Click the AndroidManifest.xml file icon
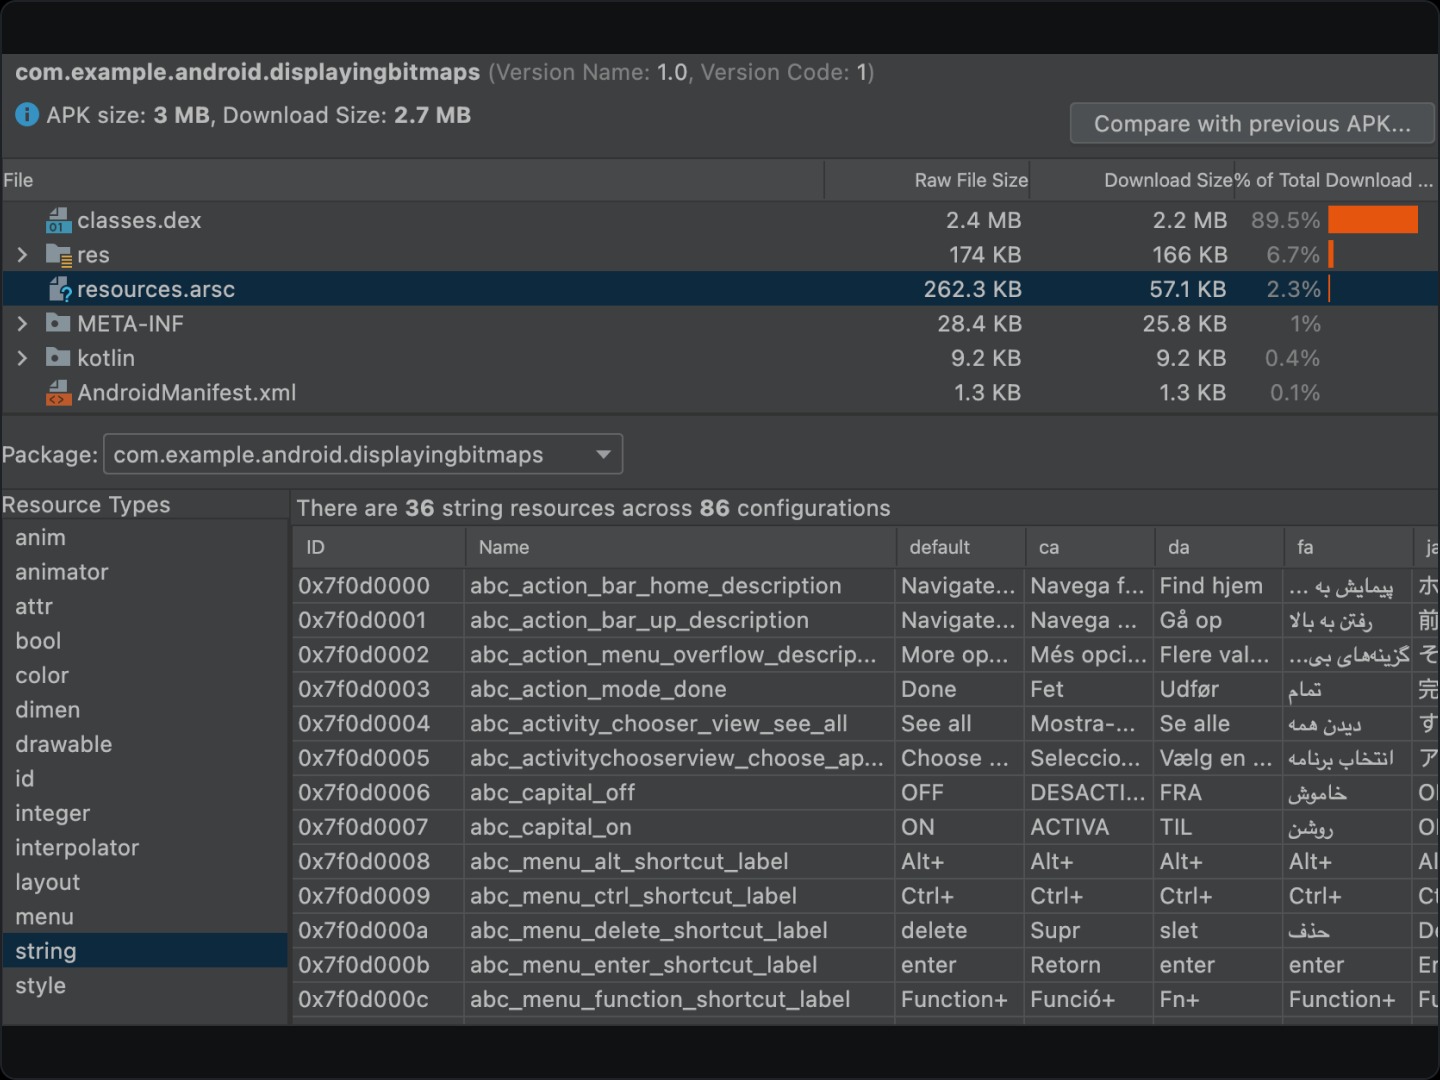This screenshot has width=1440, height=1080. pyautogui.click(x=58, y=392)
